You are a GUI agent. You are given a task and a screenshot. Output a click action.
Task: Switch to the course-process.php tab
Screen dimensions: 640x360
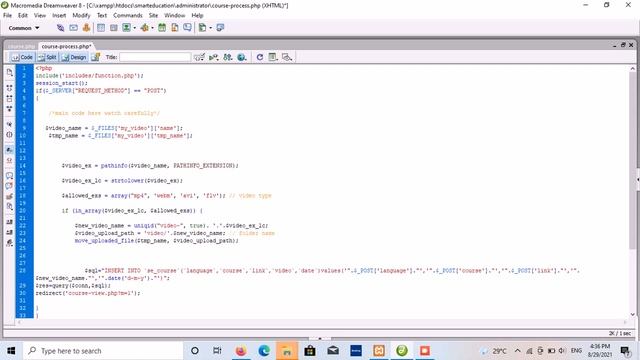click(x=66, y=46)
